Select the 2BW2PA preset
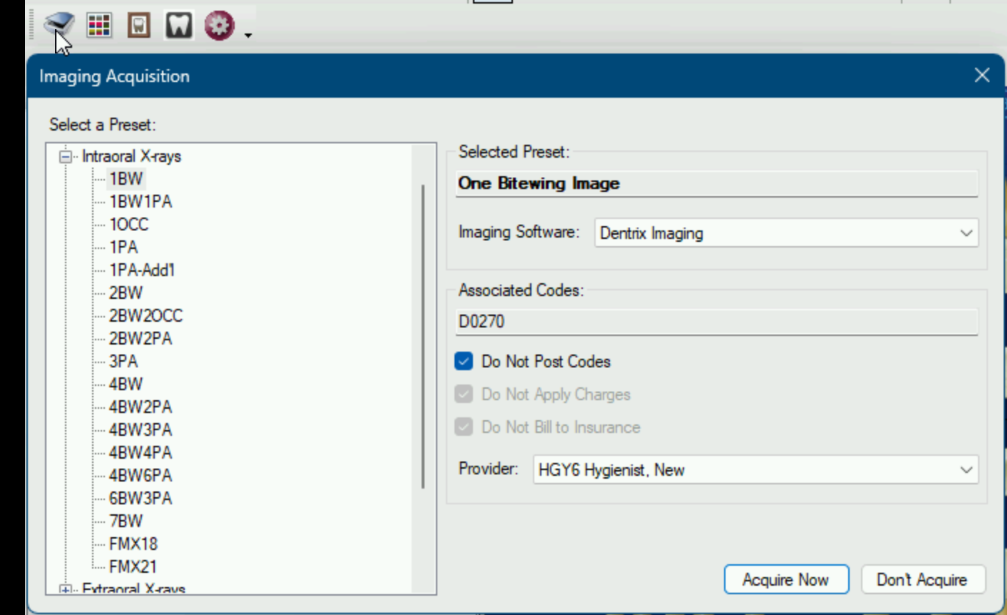This screenshot has height=615, width=1007. 141,338
